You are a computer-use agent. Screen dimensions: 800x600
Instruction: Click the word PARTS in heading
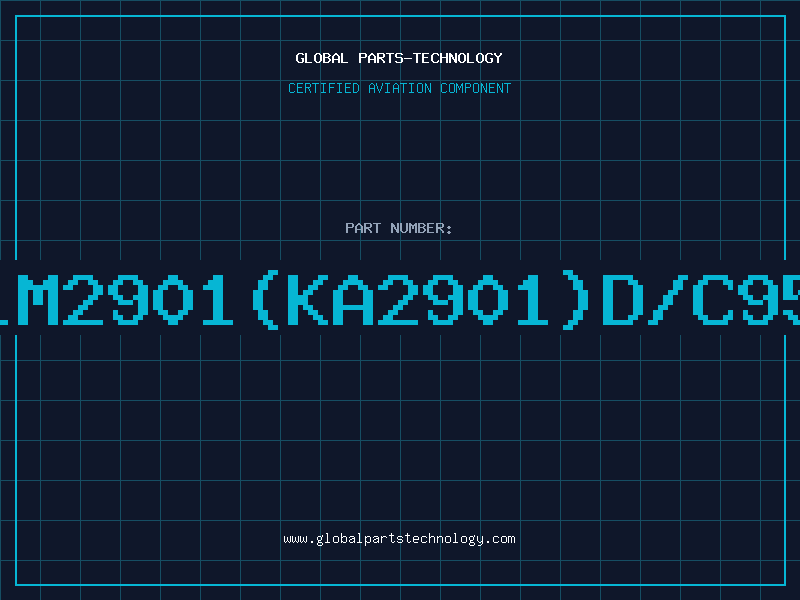pyautogui.click(x=380, y=58)
